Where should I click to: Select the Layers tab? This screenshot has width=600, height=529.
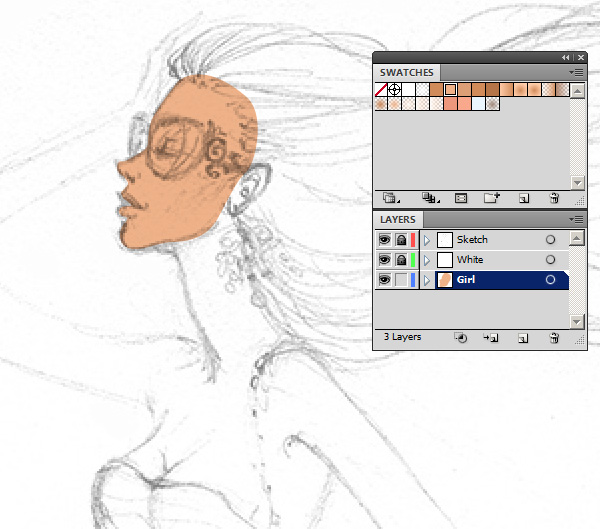398,219
